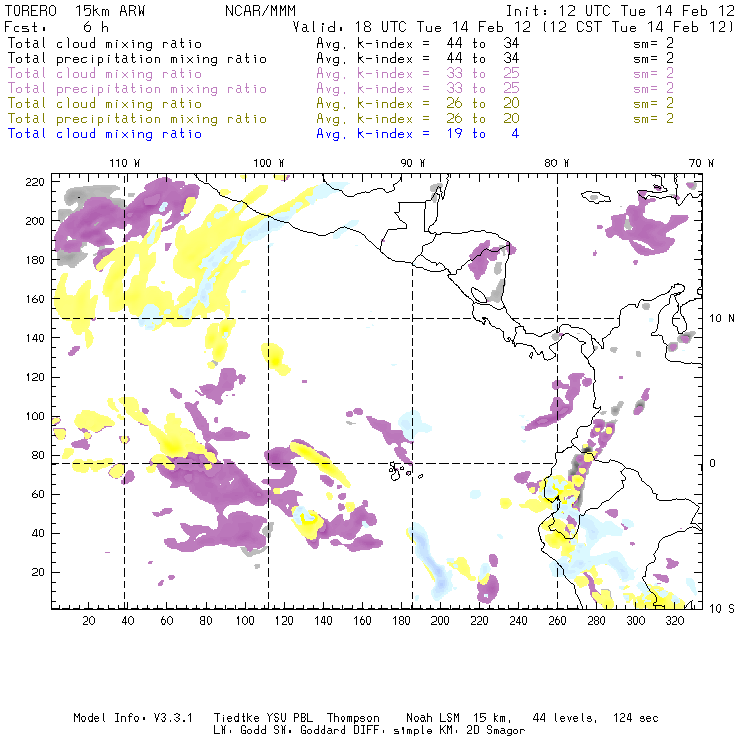Click the "10 N" latitude label
This screenshot has height=740, width=740.
point(722,319)
